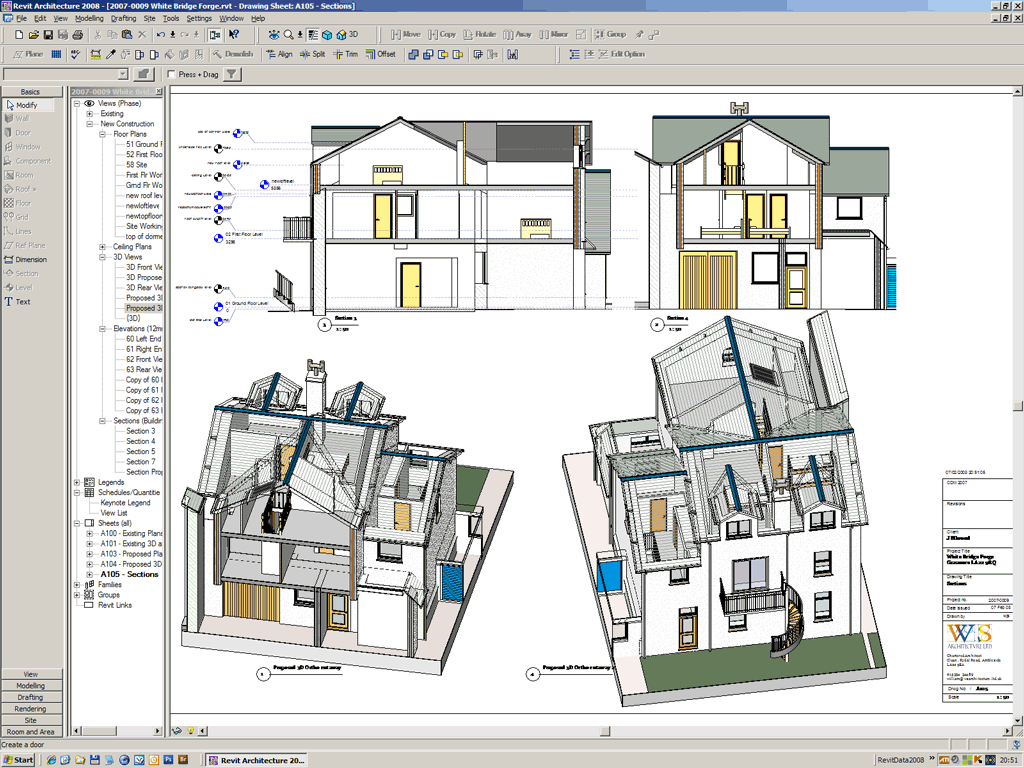The height and width of the screenshot is (768, 1024).
Task: Select the Section 3 view
Action: click(x=140, y=431)
